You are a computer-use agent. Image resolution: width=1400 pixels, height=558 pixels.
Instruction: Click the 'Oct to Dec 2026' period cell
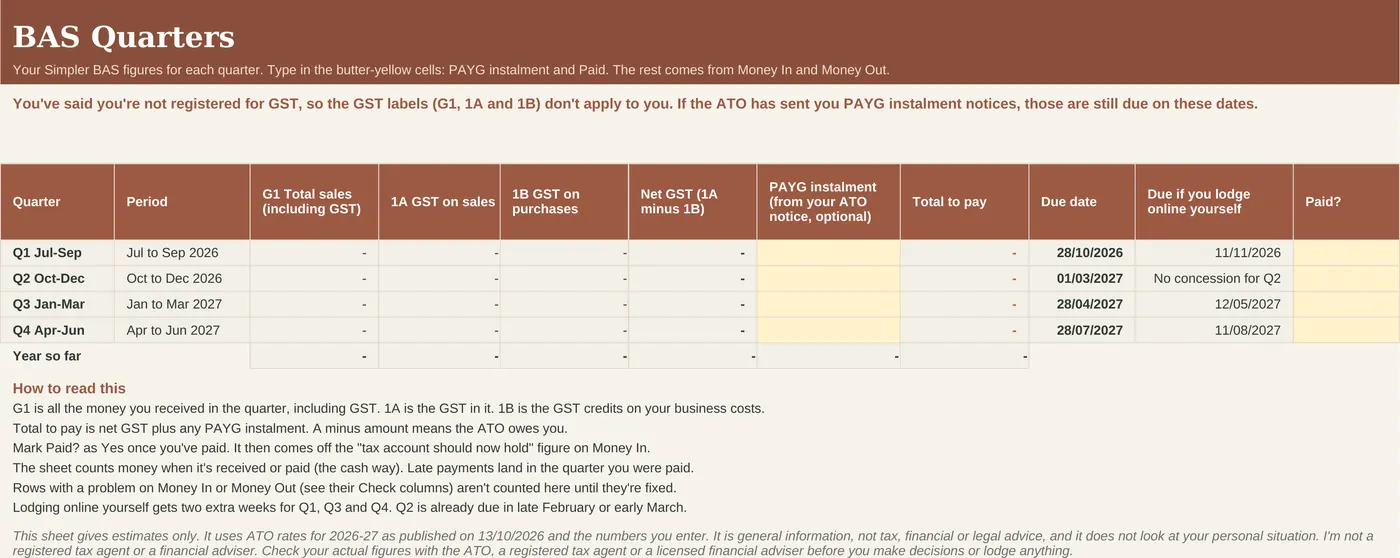click(182, 279)
